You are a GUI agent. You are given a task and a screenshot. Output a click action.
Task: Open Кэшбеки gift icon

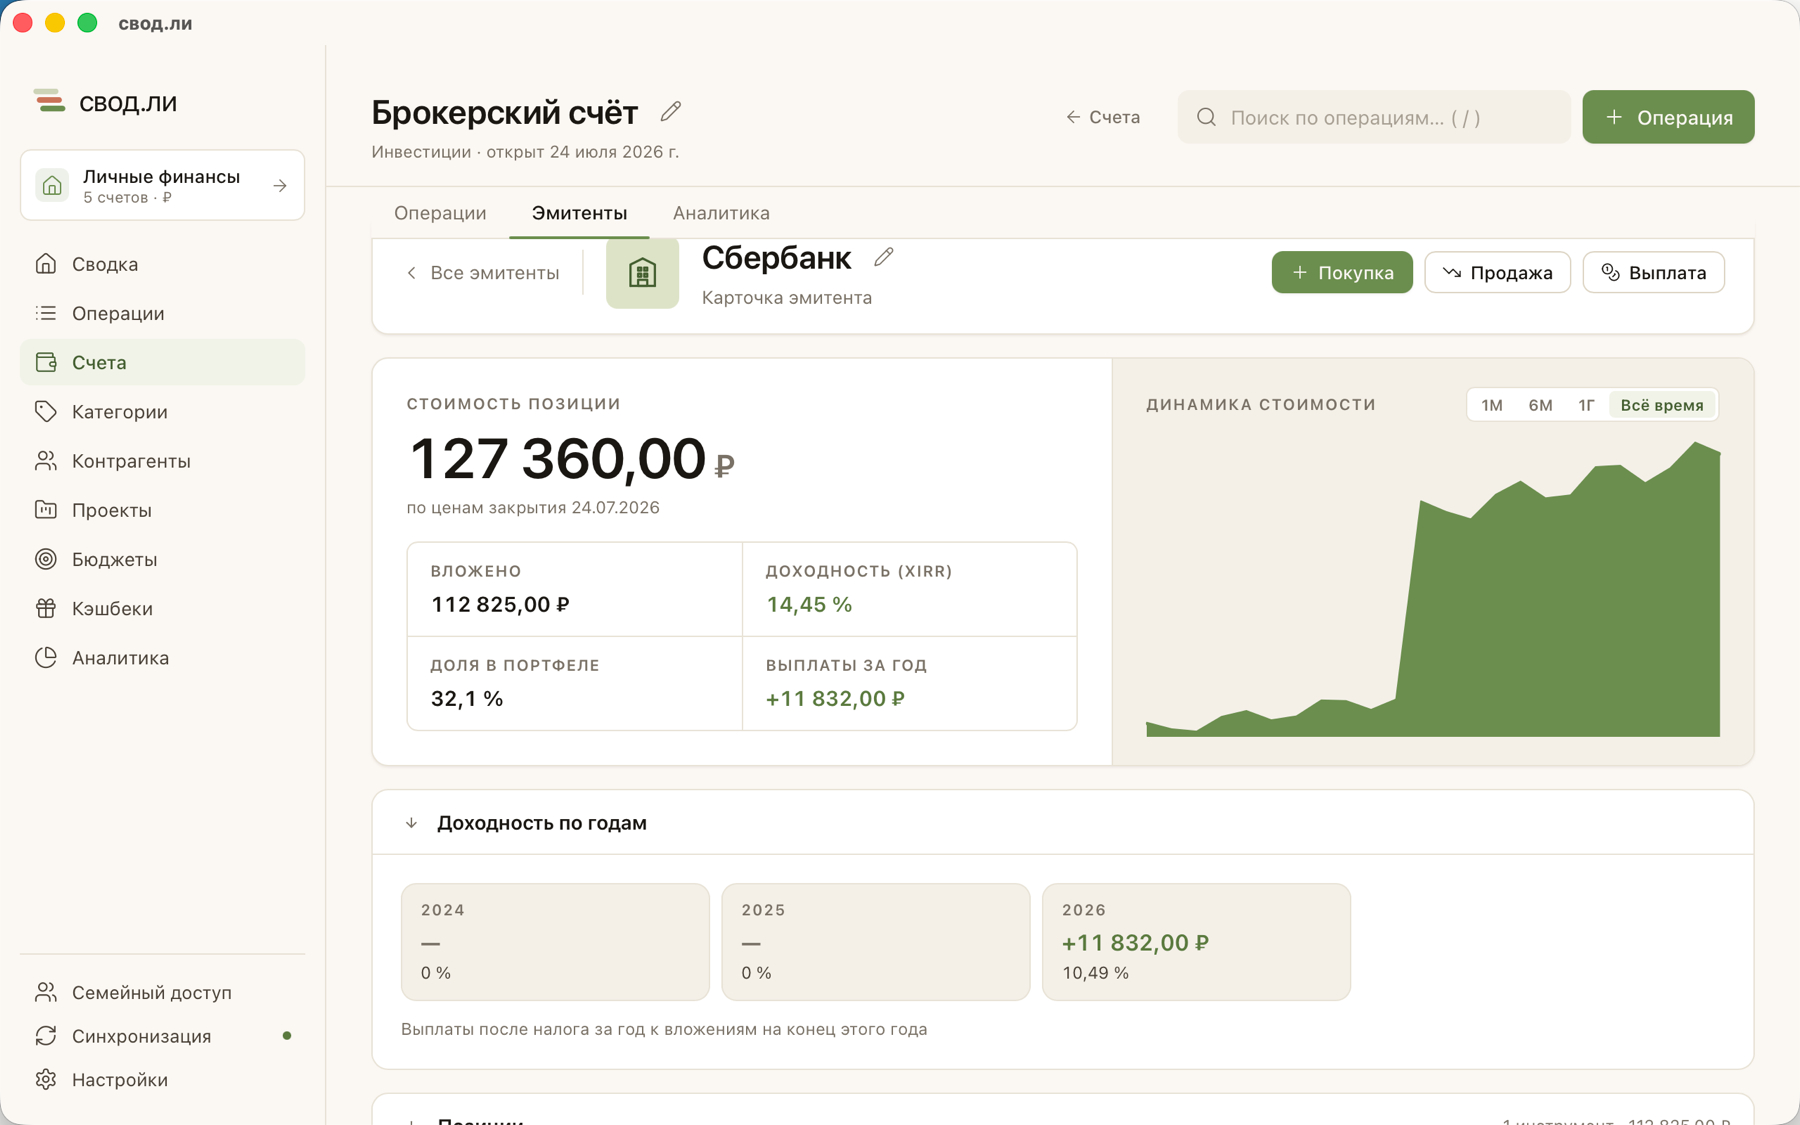click(x=46, y=608)
